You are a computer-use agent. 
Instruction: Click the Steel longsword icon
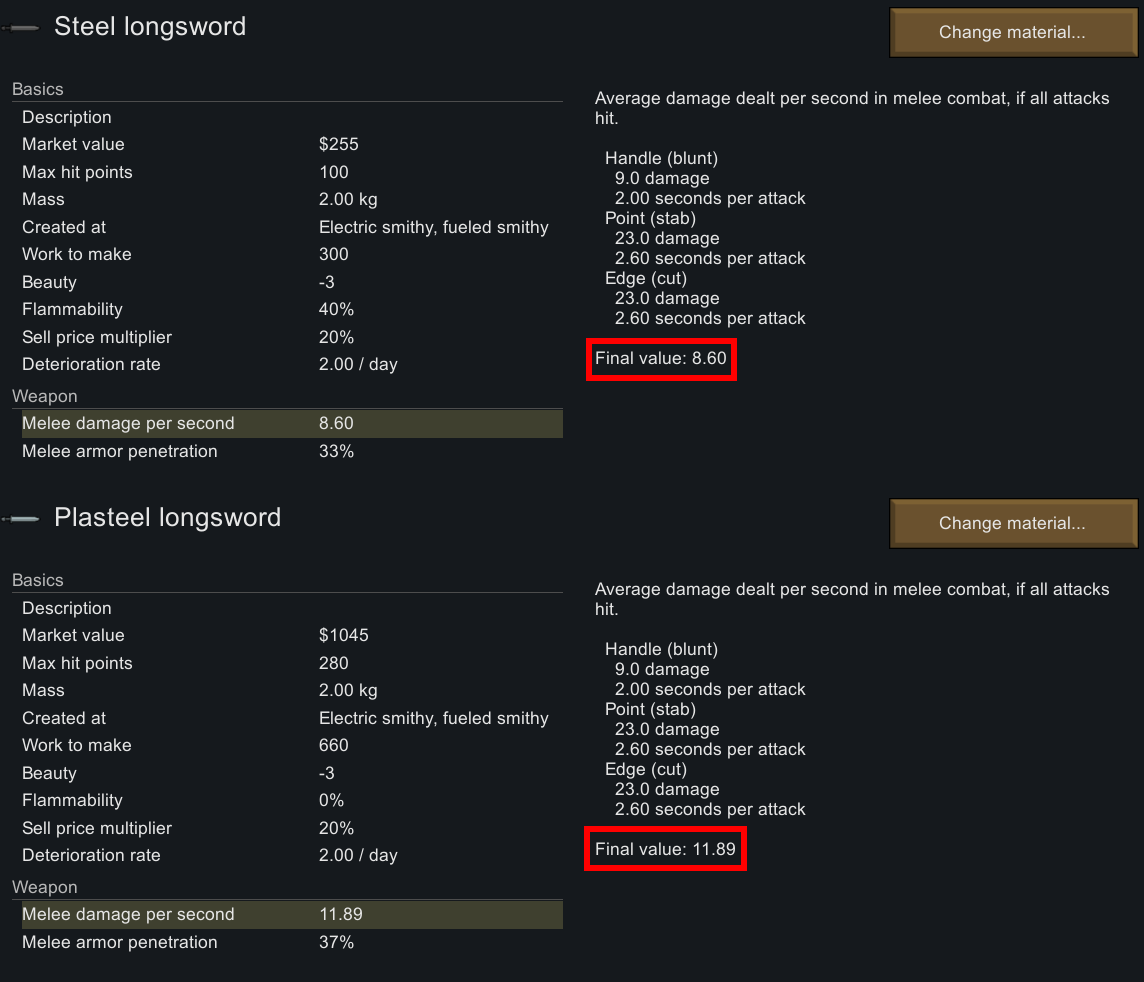(21, 28)
